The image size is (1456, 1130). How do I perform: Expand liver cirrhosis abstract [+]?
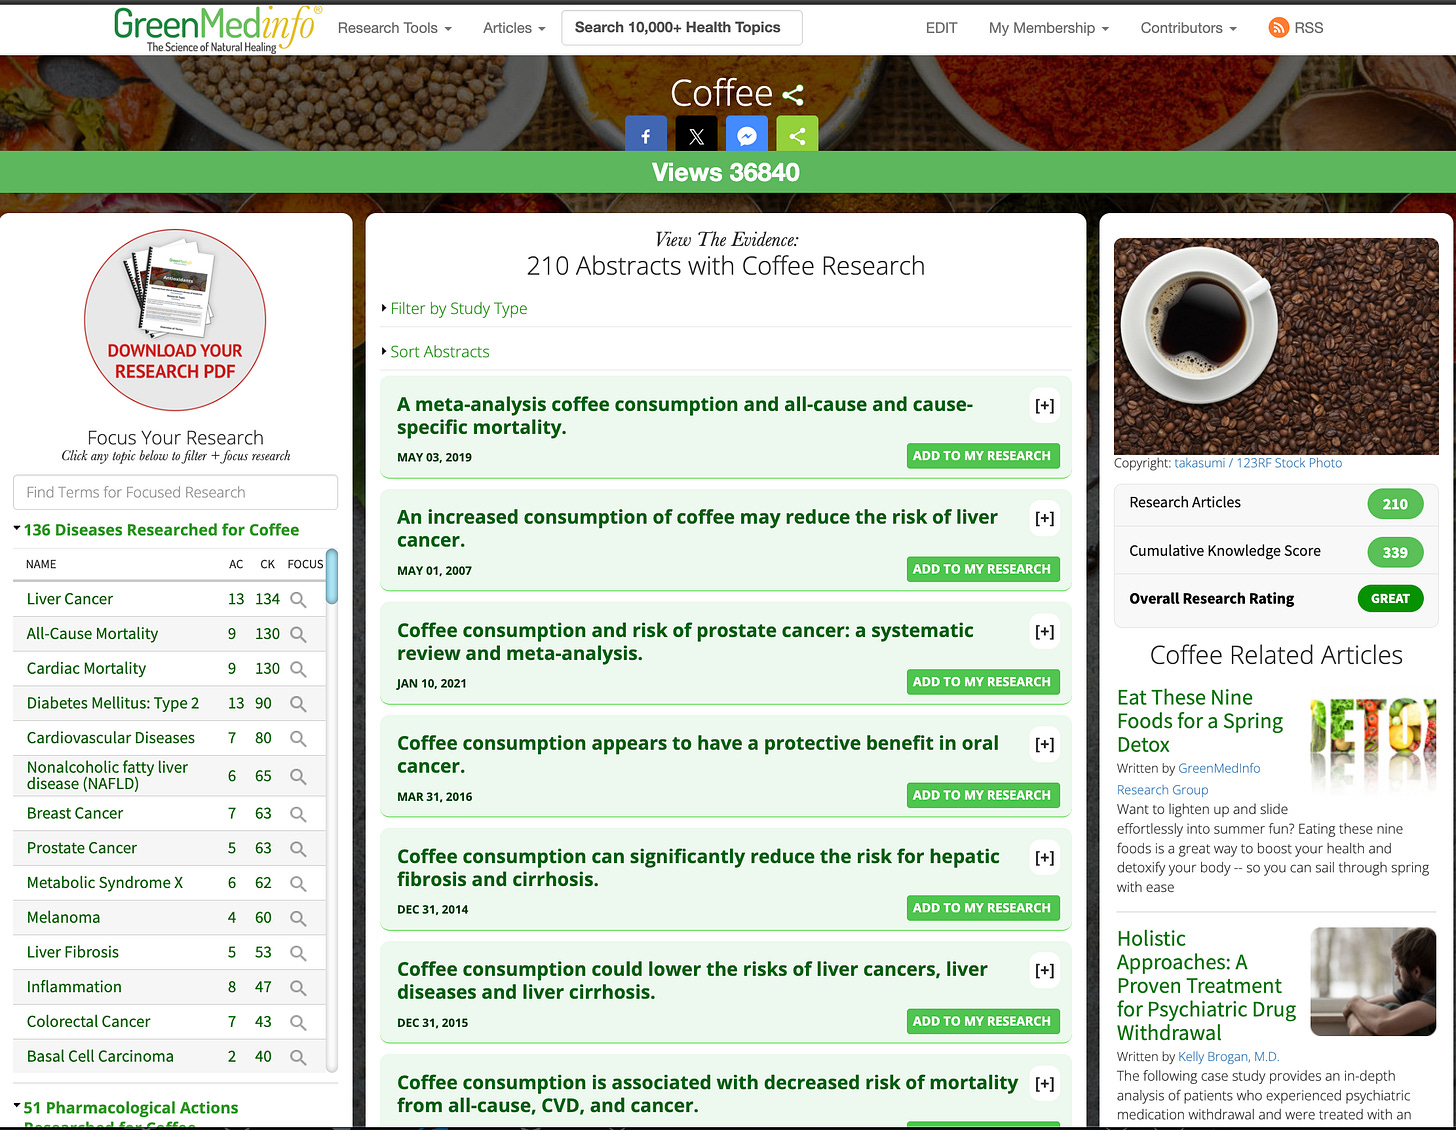click(x=1045, y=971)
